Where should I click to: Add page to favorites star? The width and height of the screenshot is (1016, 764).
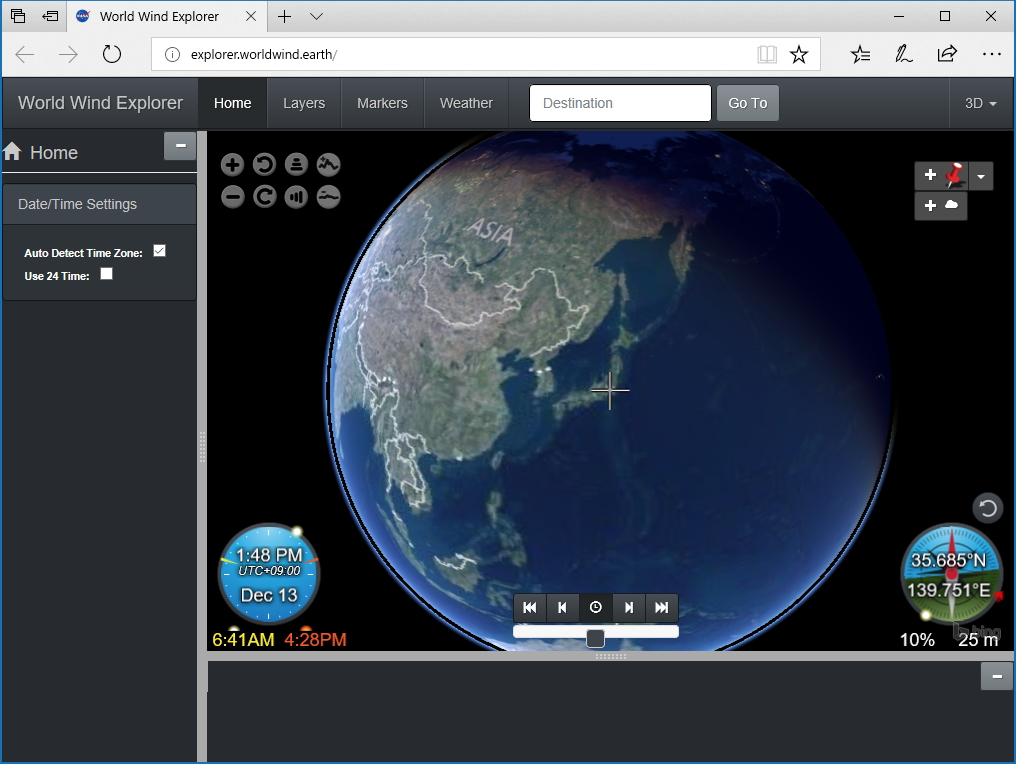799,54
